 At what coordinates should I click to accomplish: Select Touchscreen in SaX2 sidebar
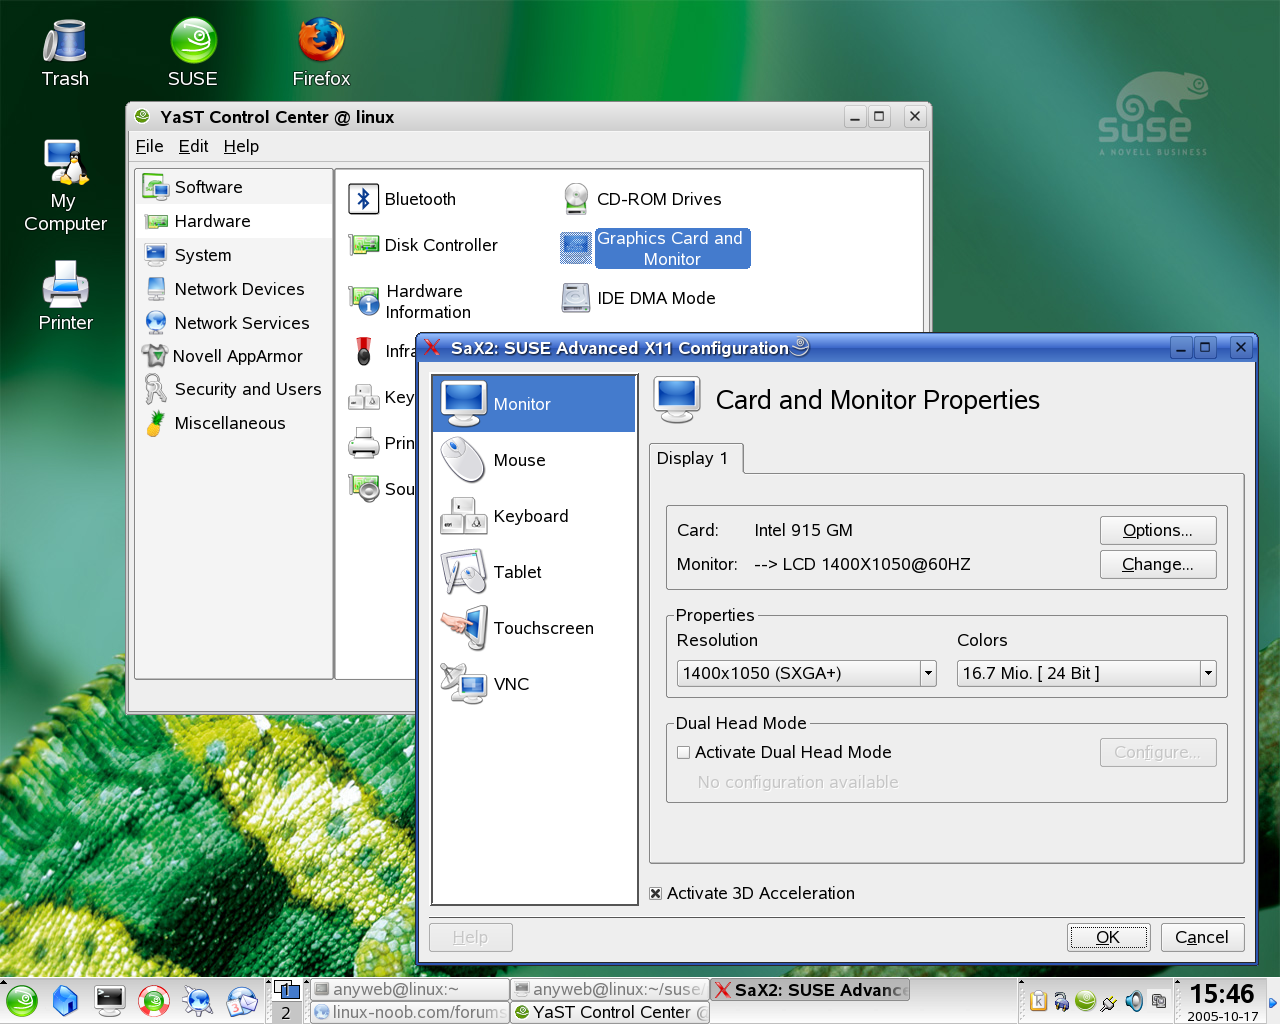tap(534, 628)
